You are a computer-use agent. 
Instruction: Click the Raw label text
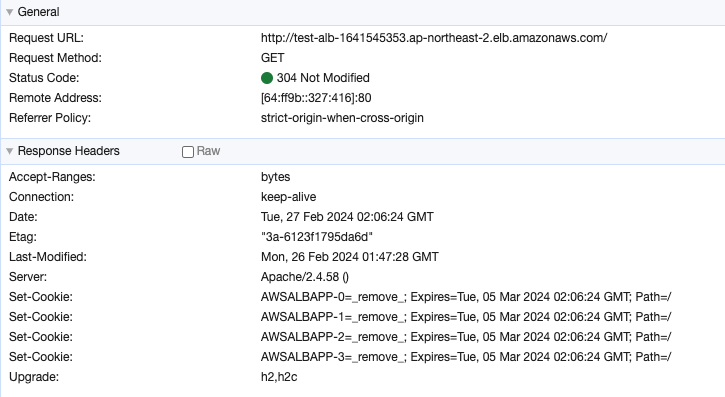[x=208, y=151]
